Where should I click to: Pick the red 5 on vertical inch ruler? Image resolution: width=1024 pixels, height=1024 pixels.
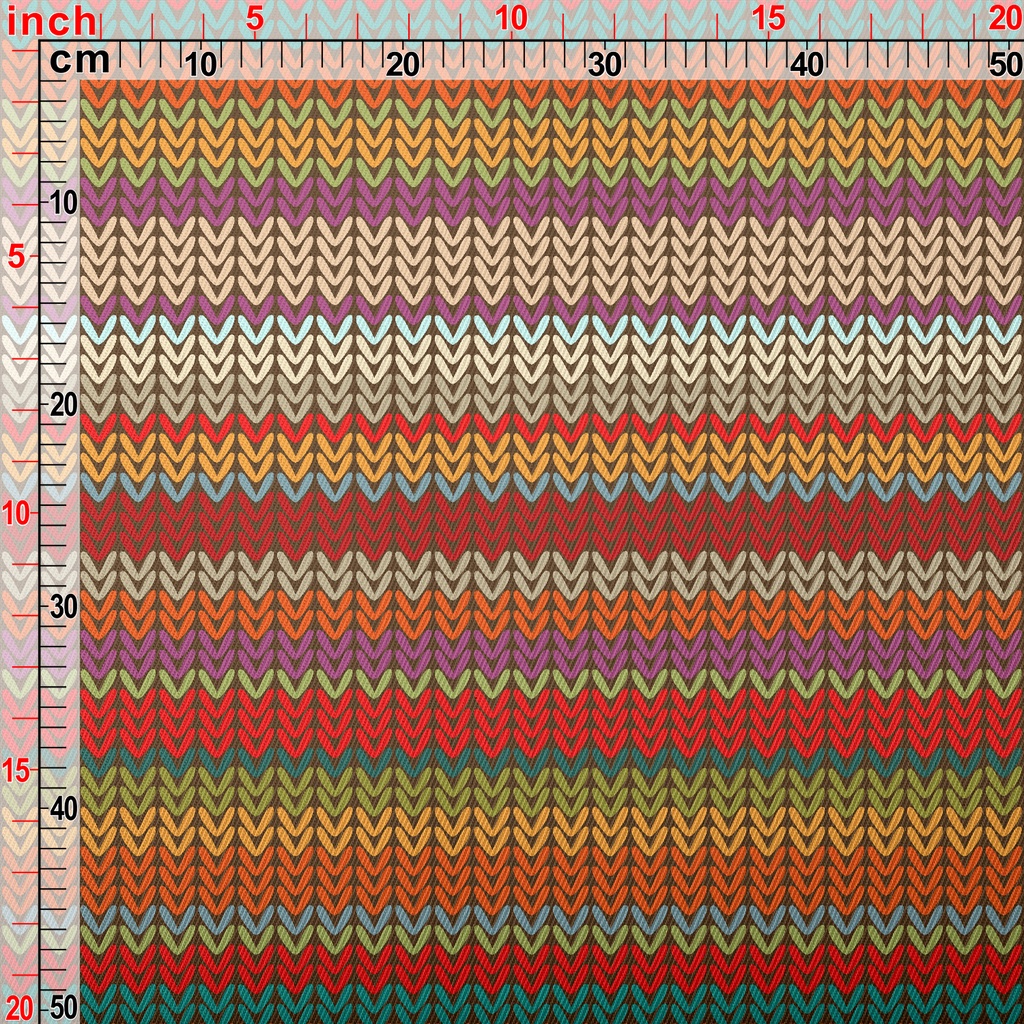(17, 257)
